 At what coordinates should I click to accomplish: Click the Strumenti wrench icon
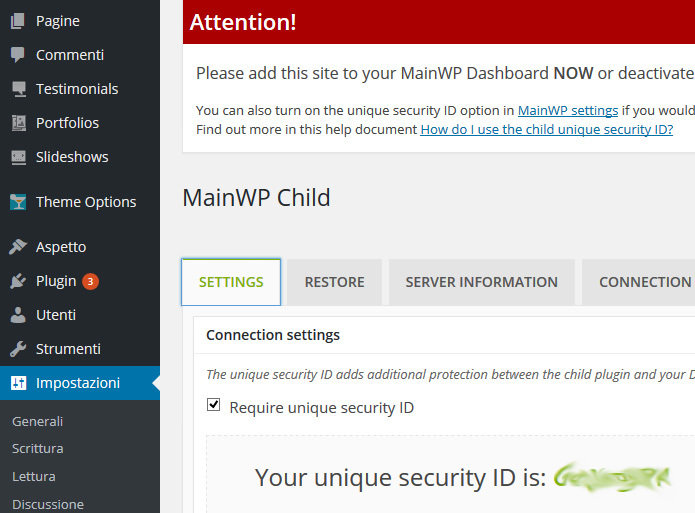click(18, 349)
